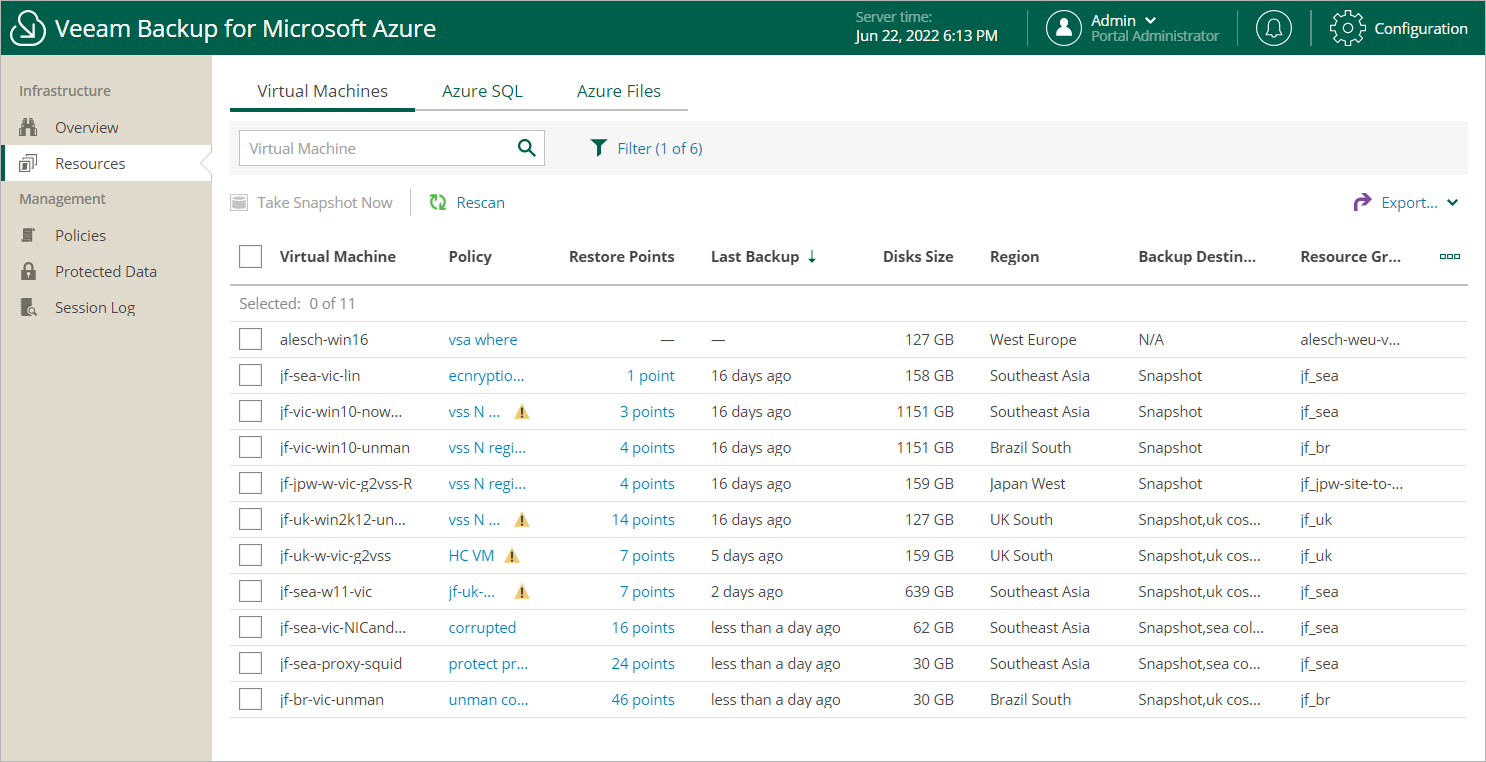Screen dimensions: 1486x762
Task: Check the jf-sea-w11-vic row checkbox
Action: coord(250,591)
